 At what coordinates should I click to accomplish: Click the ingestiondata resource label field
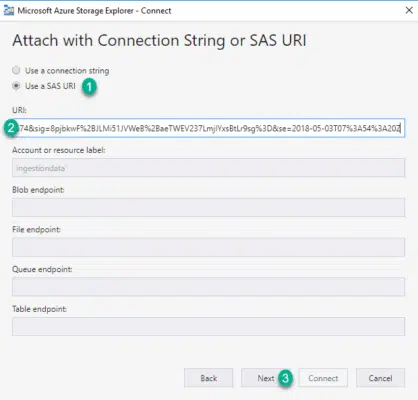click(x=209, y=168)
